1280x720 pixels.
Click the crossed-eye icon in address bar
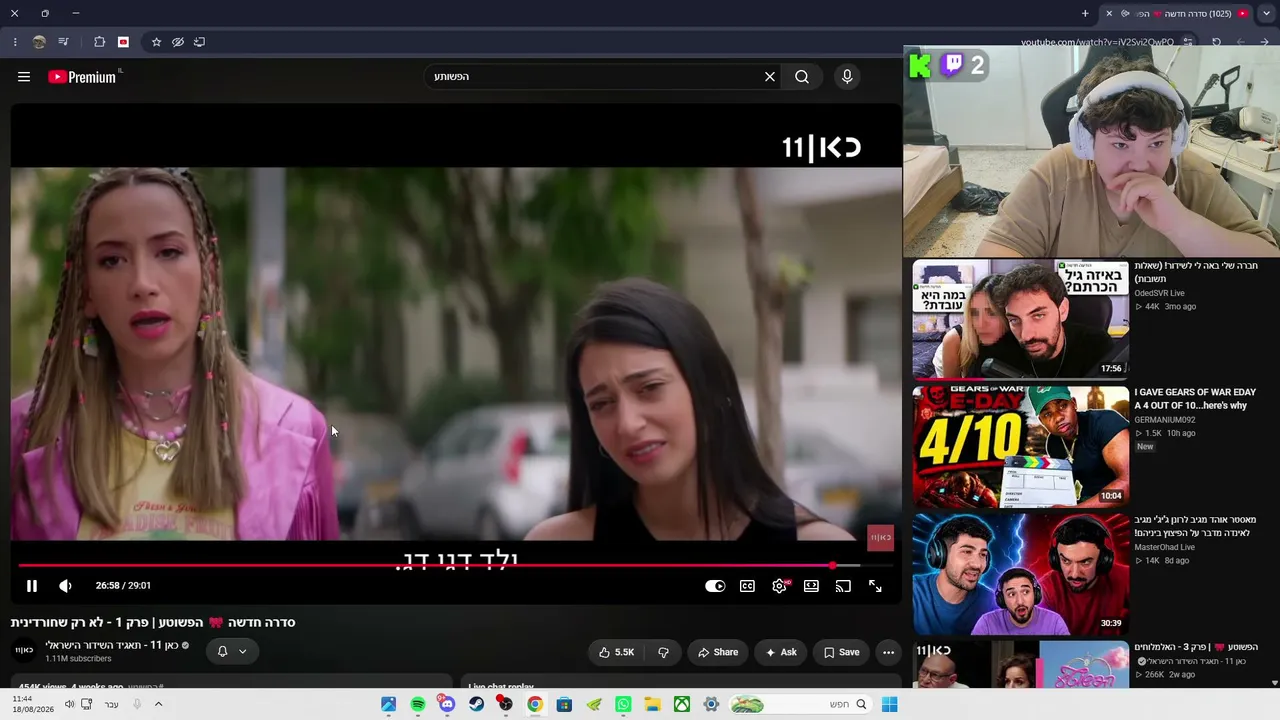pos(178,42)
